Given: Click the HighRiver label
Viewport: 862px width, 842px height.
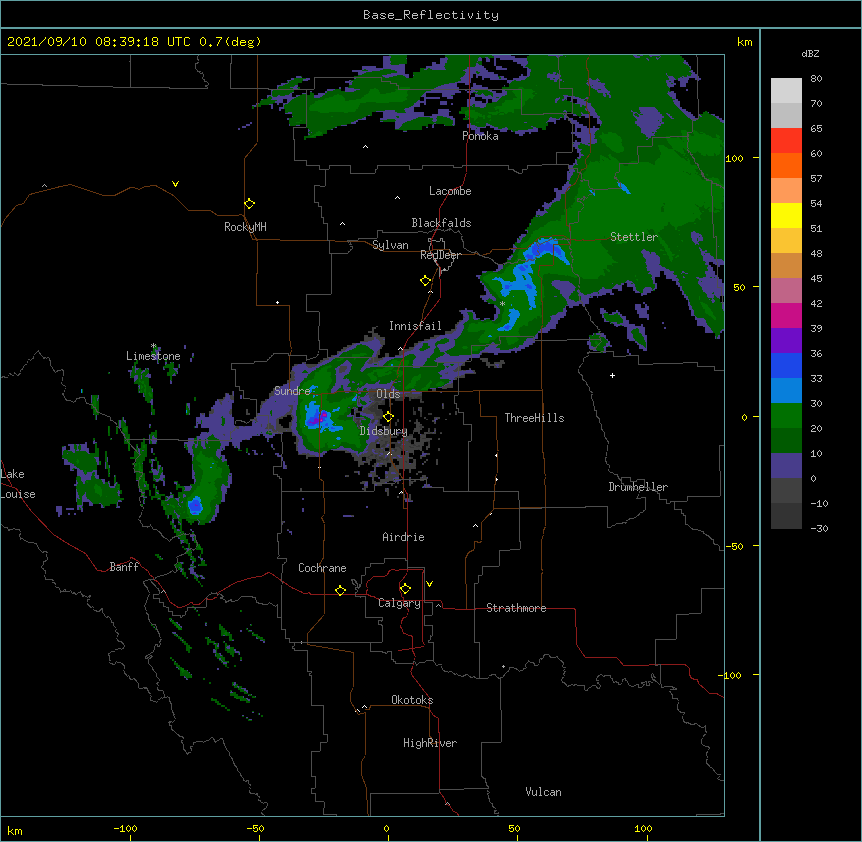Looking at the screenshot, I should (430, 743).
